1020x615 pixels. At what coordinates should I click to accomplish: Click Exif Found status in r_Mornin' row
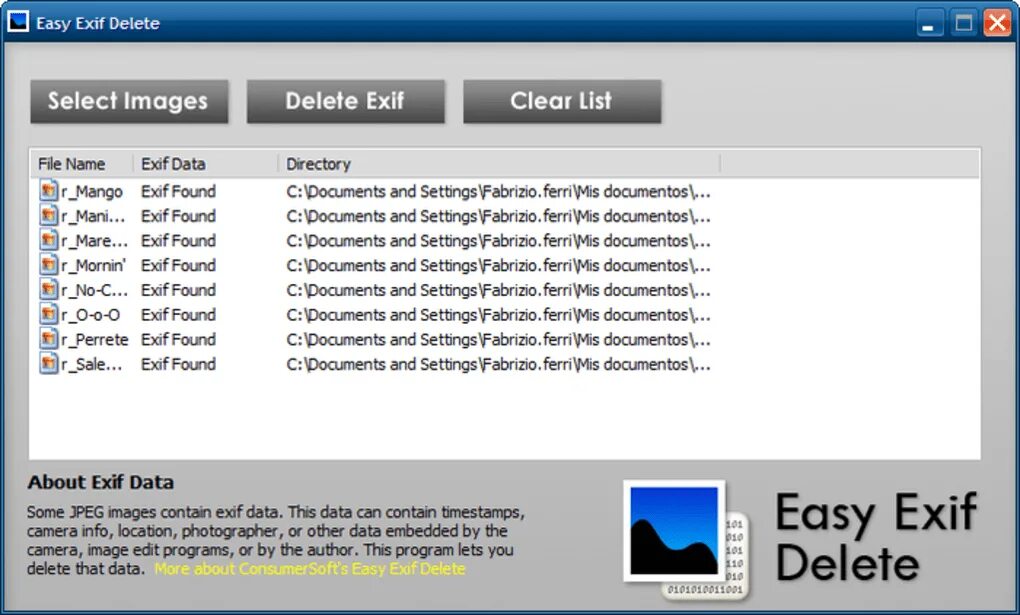click(x=178, y=266)
